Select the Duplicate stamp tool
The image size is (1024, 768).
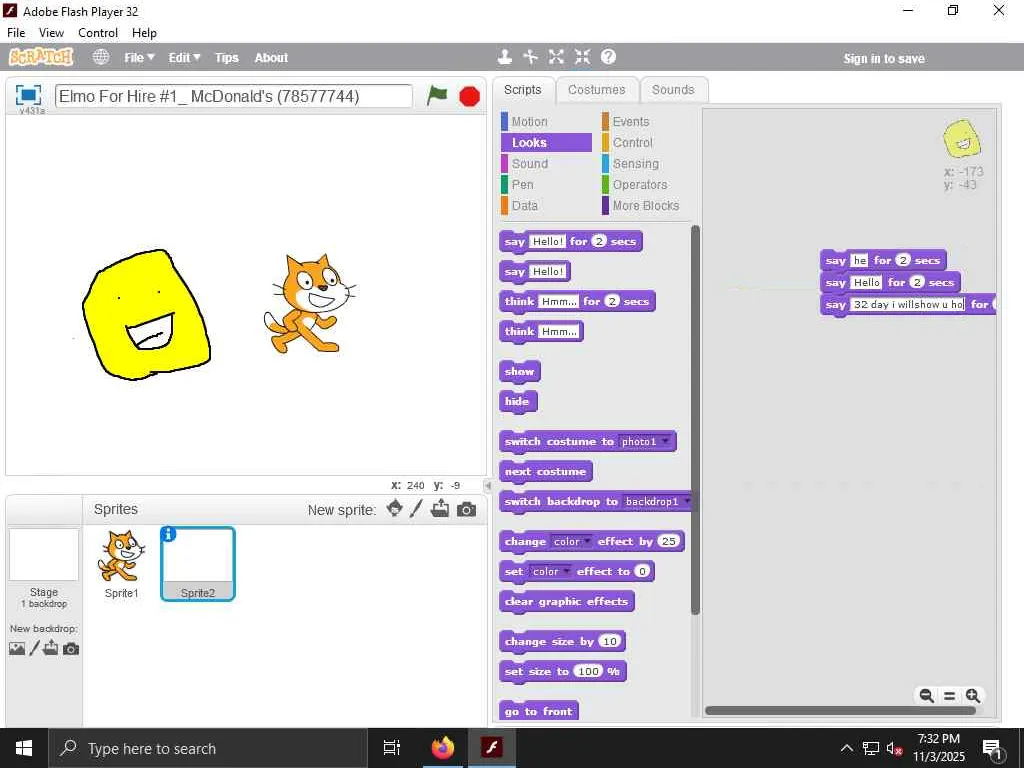click(504, 57)
